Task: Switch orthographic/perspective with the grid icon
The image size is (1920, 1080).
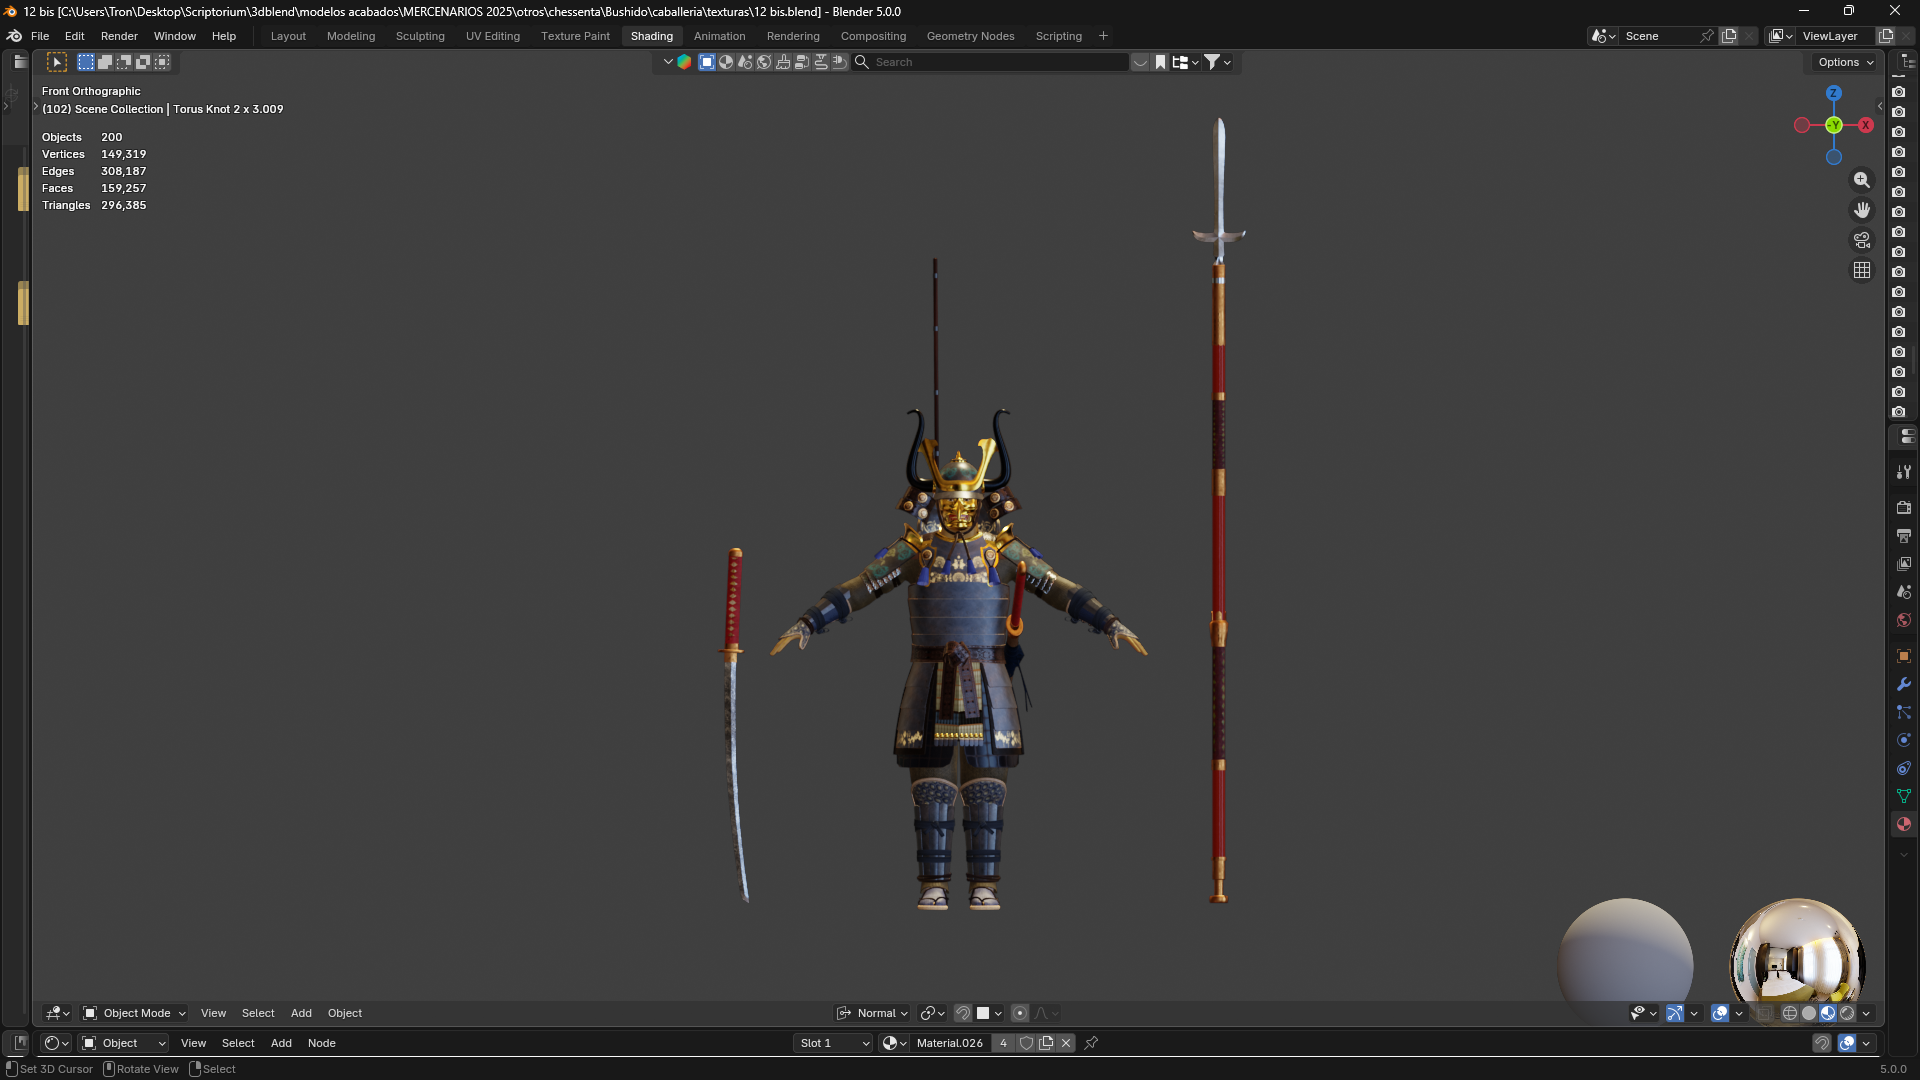Action: pos(1861,270)
